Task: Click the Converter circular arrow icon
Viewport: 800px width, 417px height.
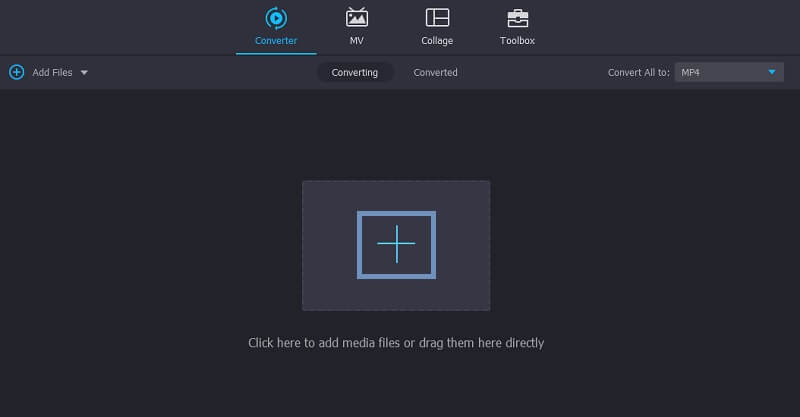Action: [x=275, y=18]
